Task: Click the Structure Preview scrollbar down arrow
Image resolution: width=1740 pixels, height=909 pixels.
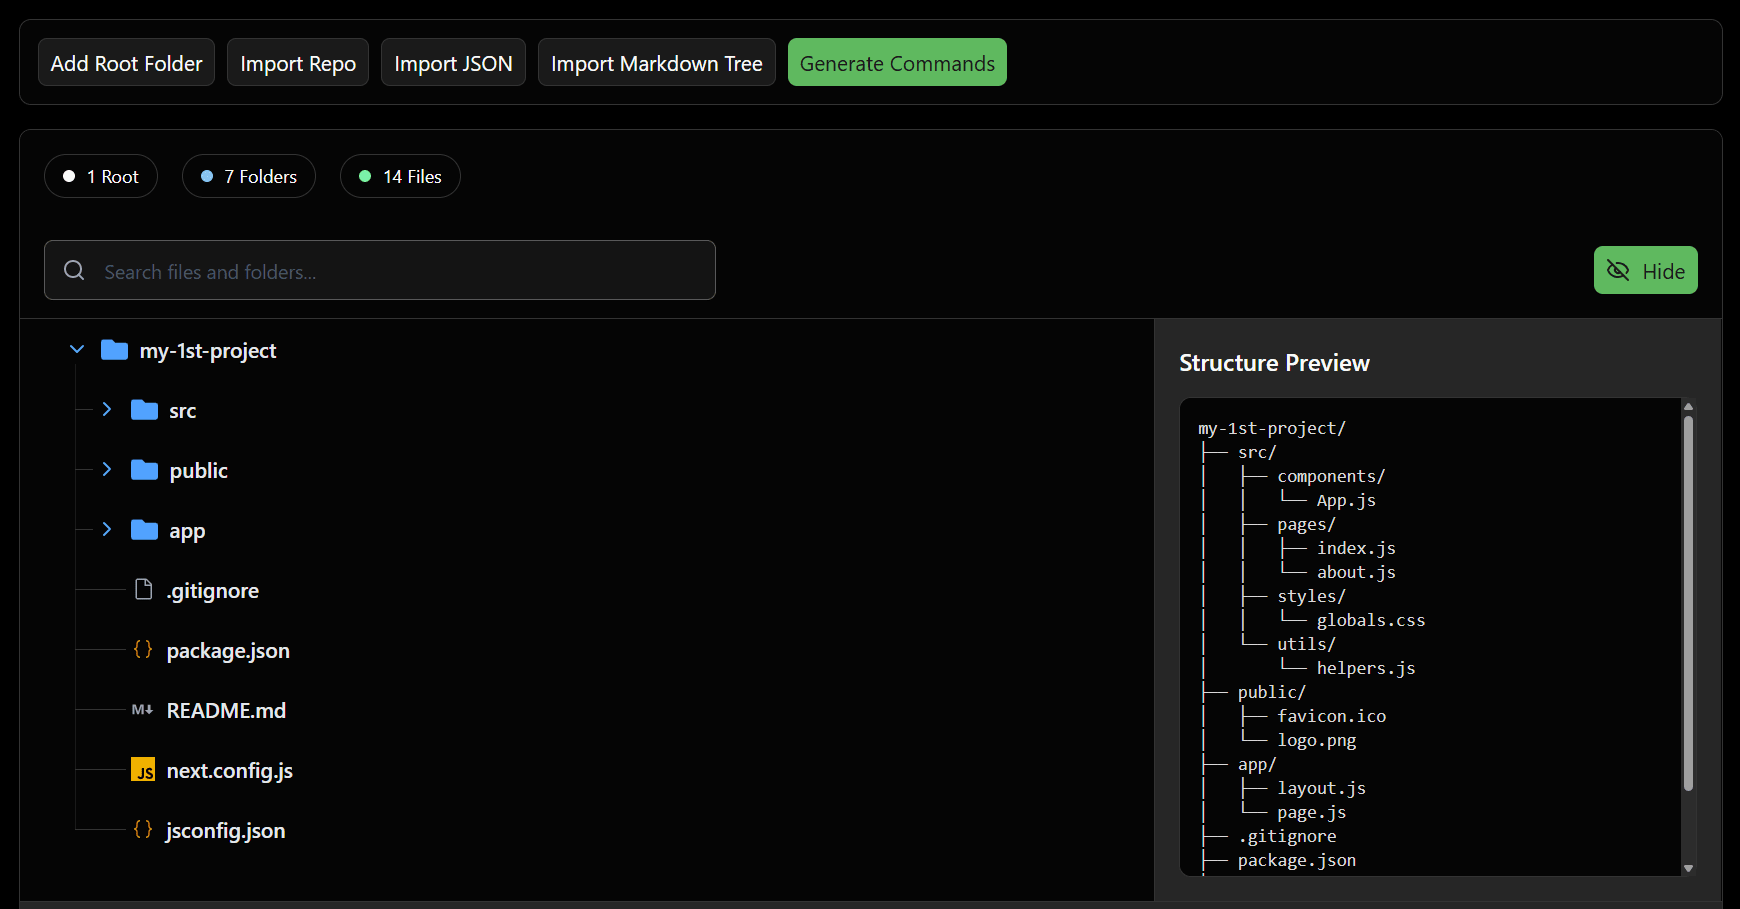Action: tap(1688, 868)
